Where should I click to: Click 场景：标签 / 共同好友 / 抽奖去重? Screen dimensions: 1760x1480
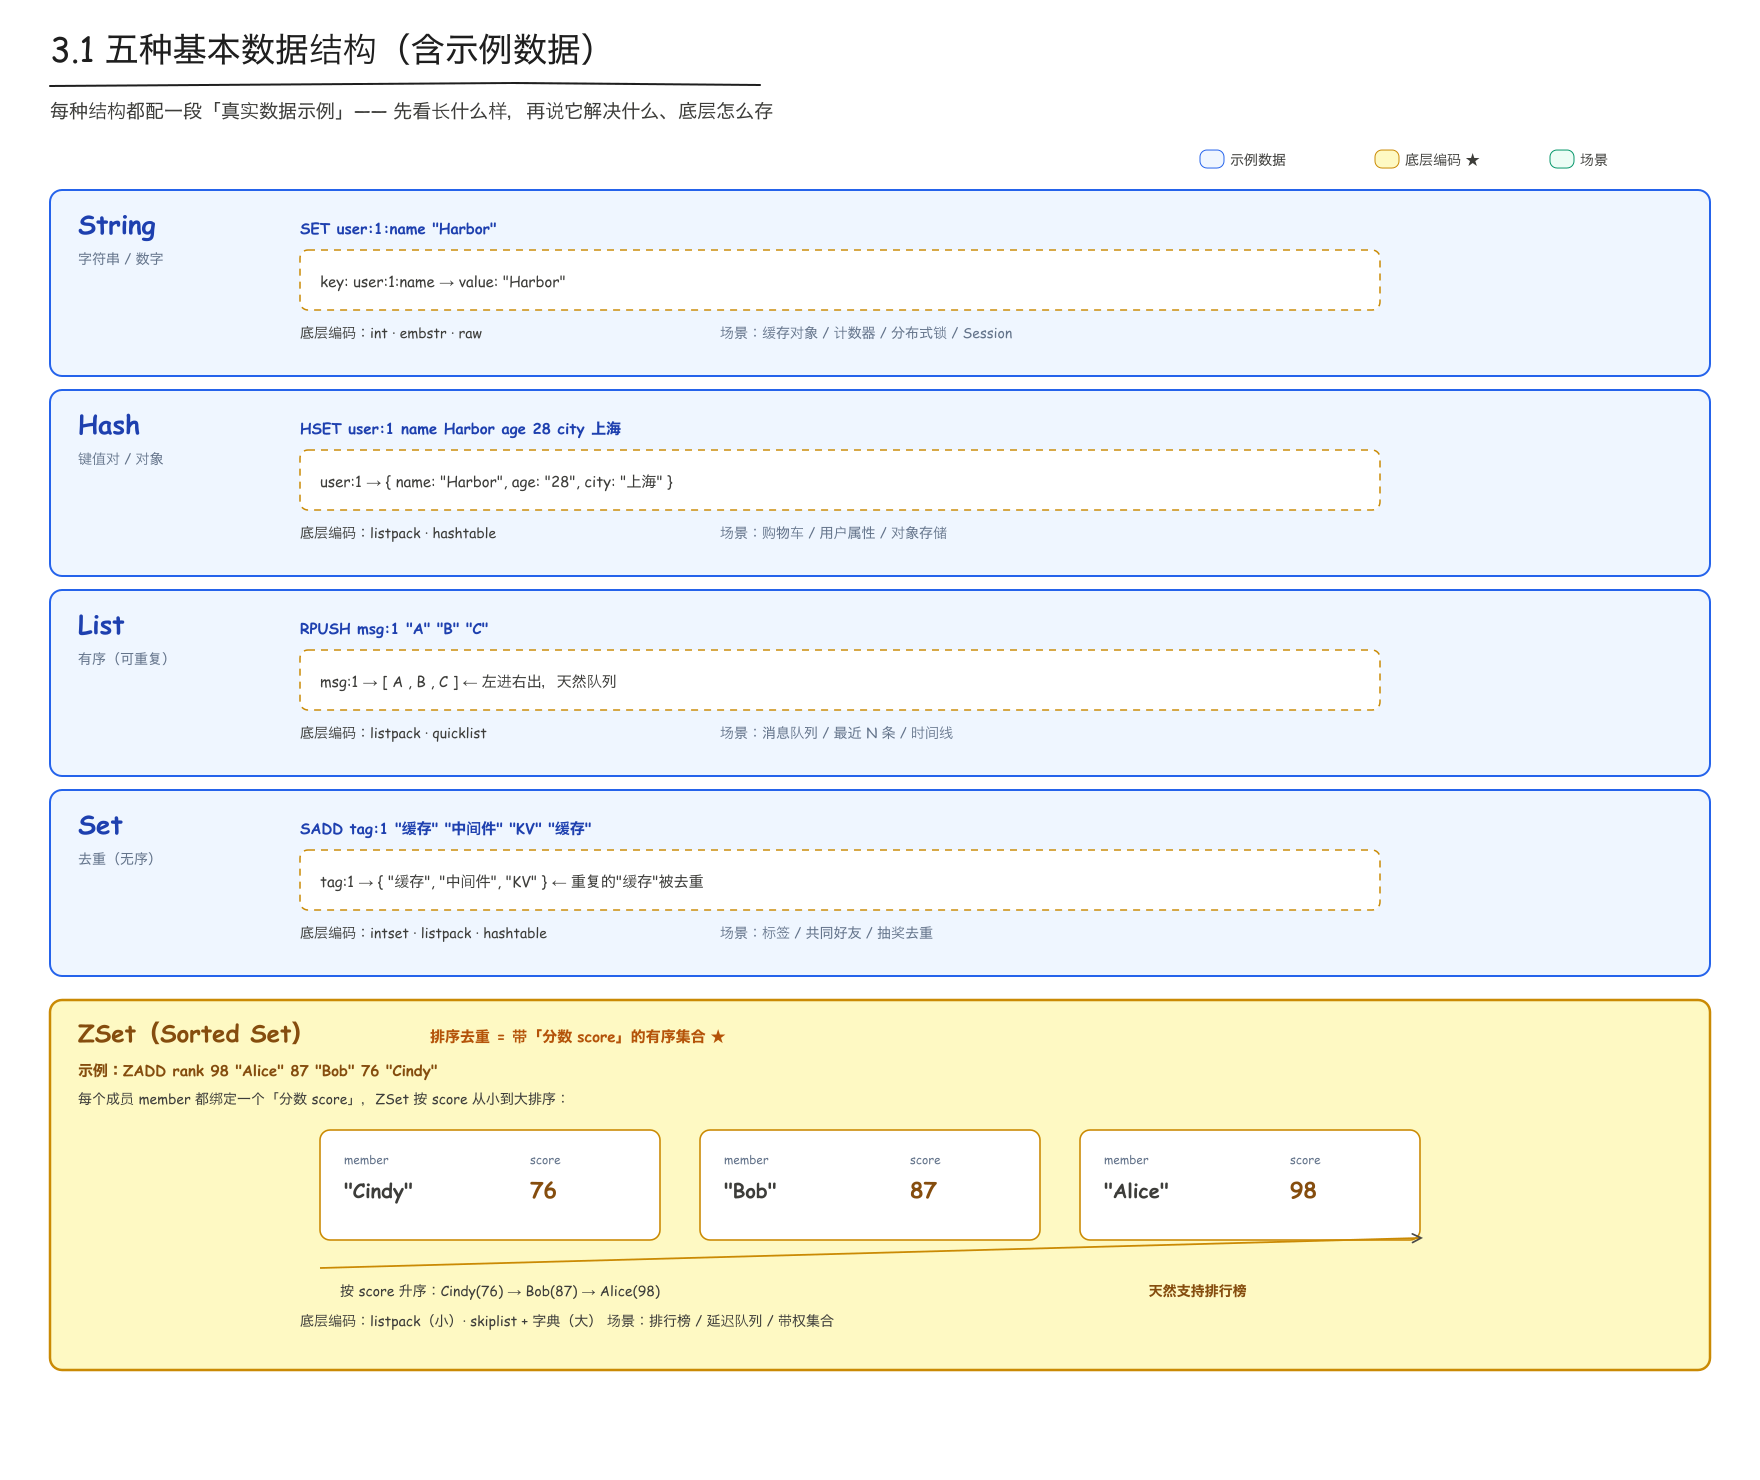(827, 933)
